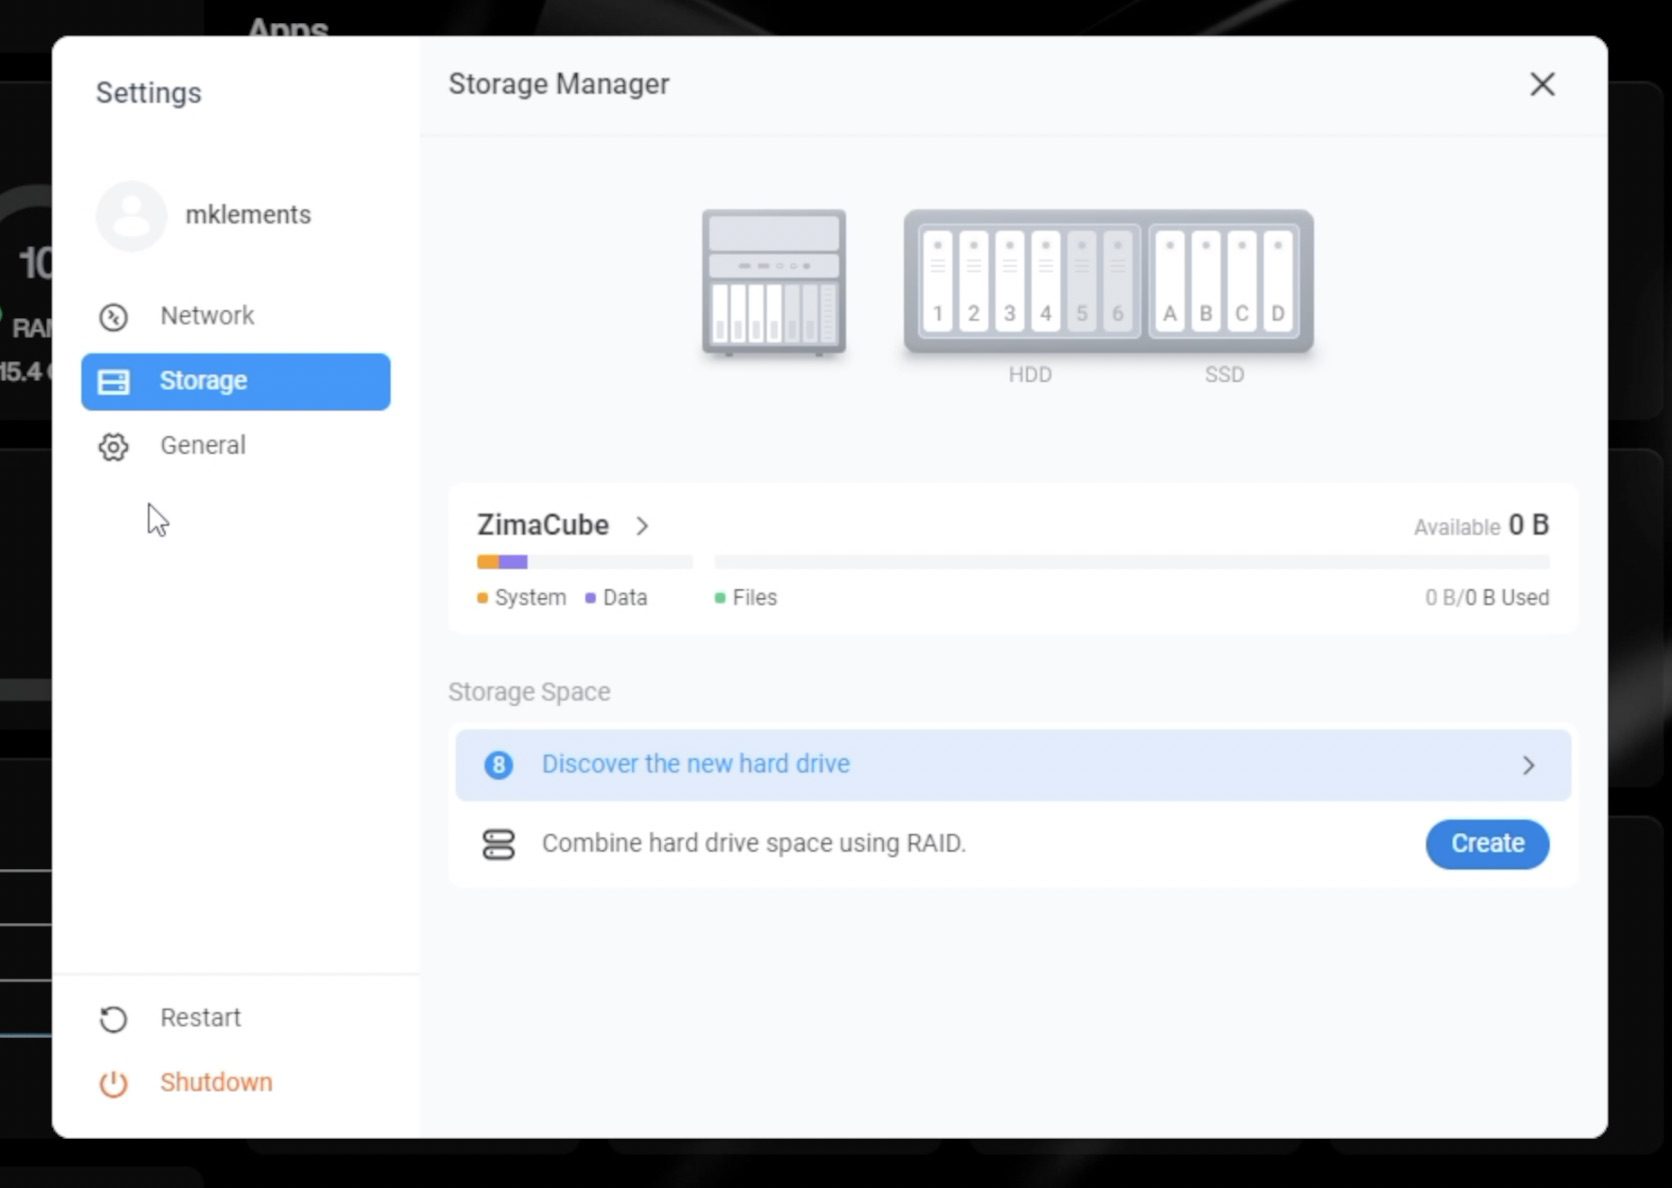Viewport: 1672px width, 1188px height.
Task: Click the RAID stacked disks icon
Action: (498, 844)
